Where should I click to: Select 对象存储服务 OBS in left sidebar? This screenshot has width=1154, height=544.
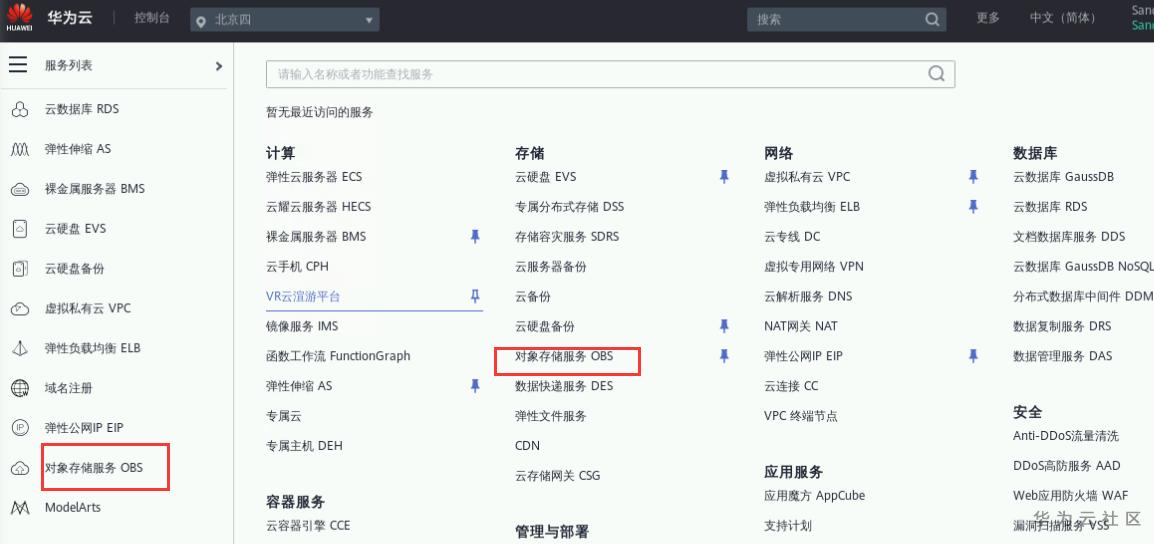click(x=94, y=467)
